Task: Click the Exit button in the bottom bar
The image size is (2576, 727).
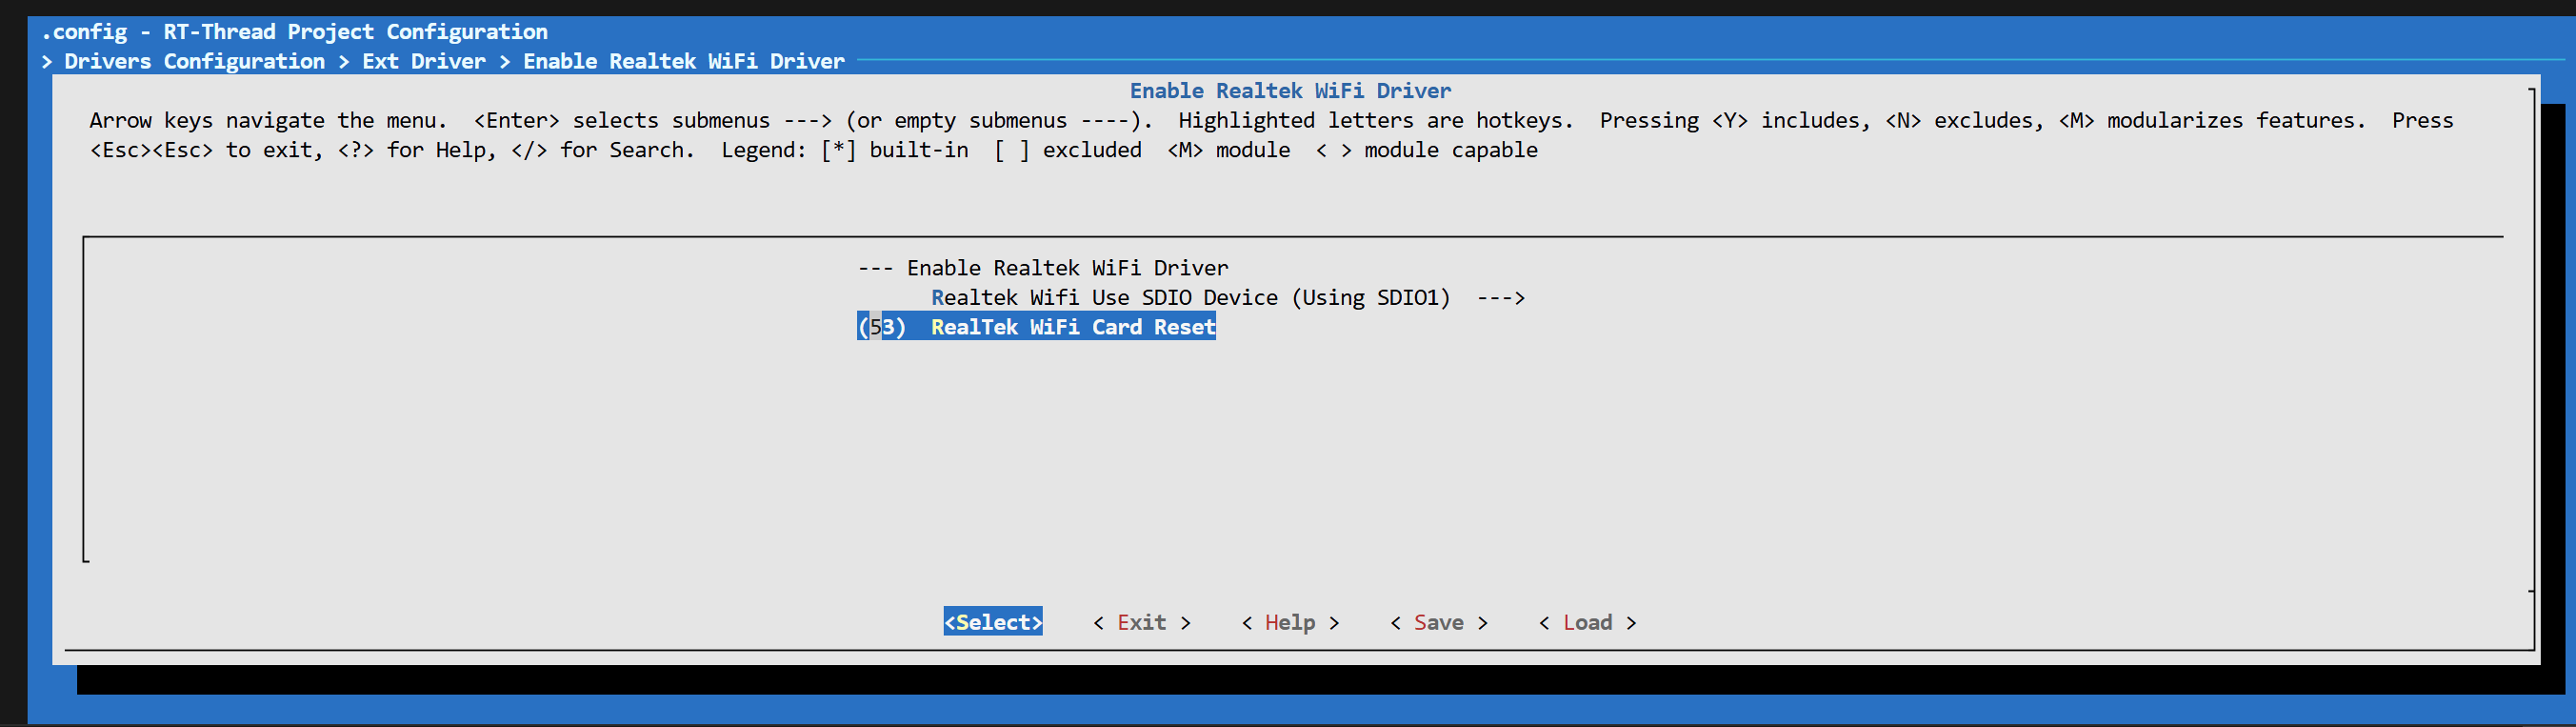Action: (x=1141, y=622)
